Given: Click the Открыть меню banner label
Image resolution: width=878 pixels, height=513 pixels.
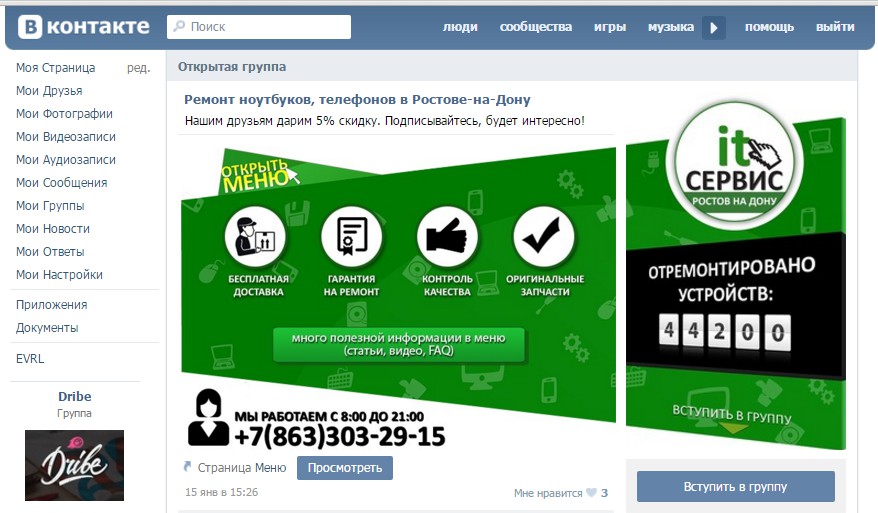Looking at the screenshot, I should (x=255, y=175).
